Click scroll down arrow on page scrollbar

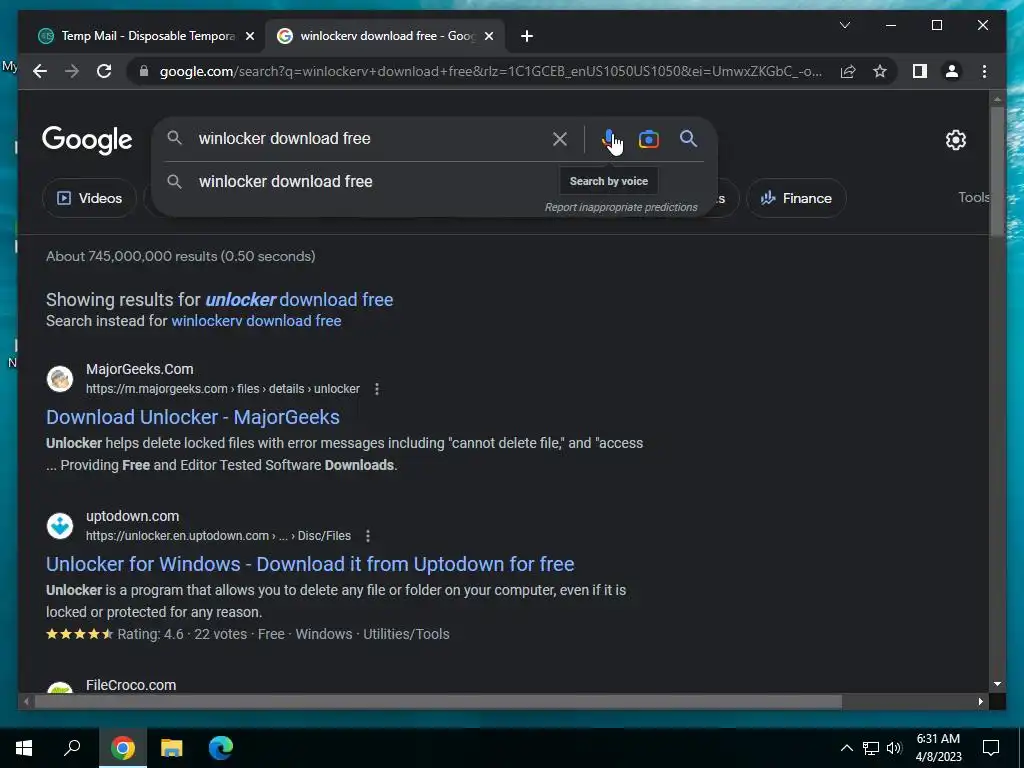coord(997,684)
